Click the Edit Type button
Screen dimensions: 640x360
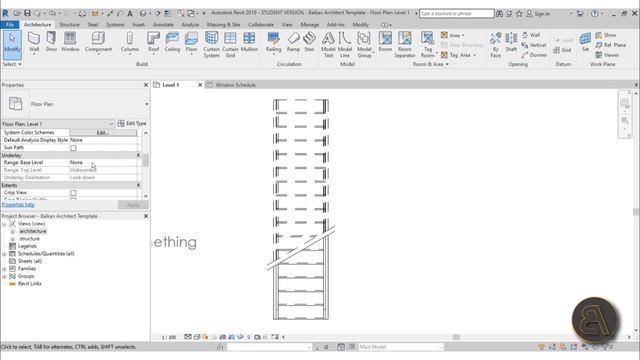tap(132, 123)
